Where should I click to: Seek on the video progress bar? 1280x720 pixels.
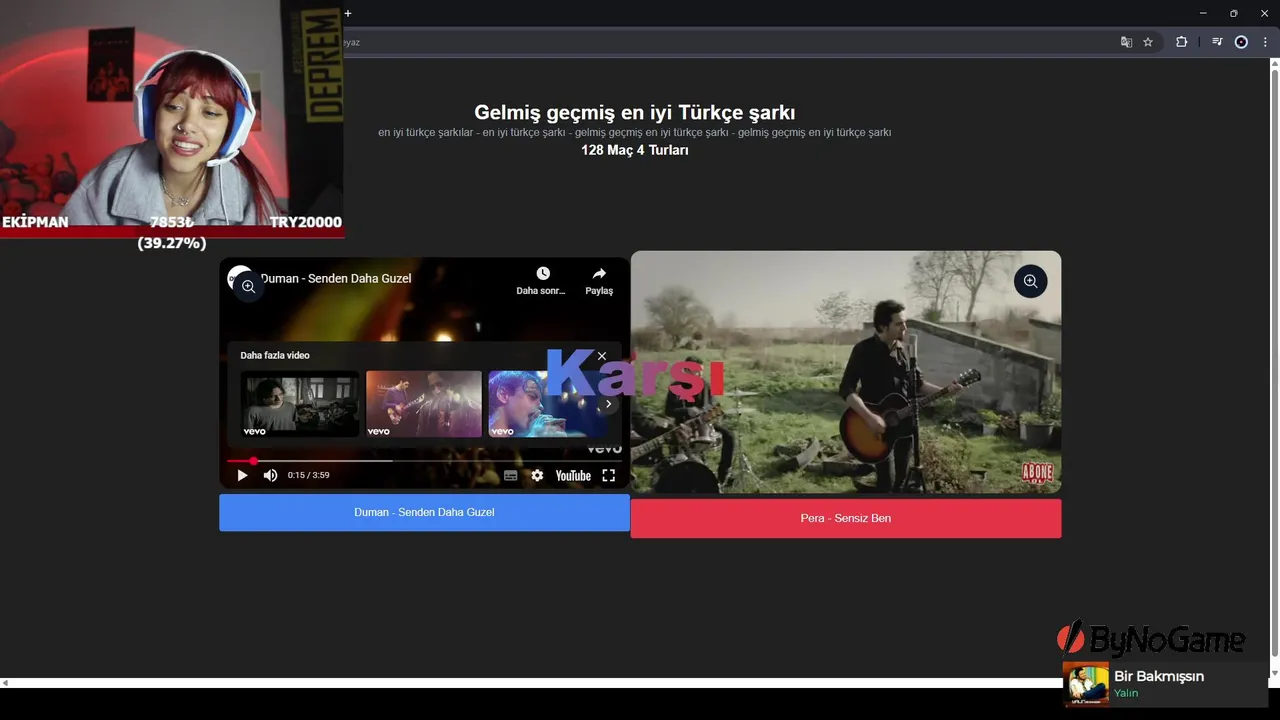click(x=424, y=461)
